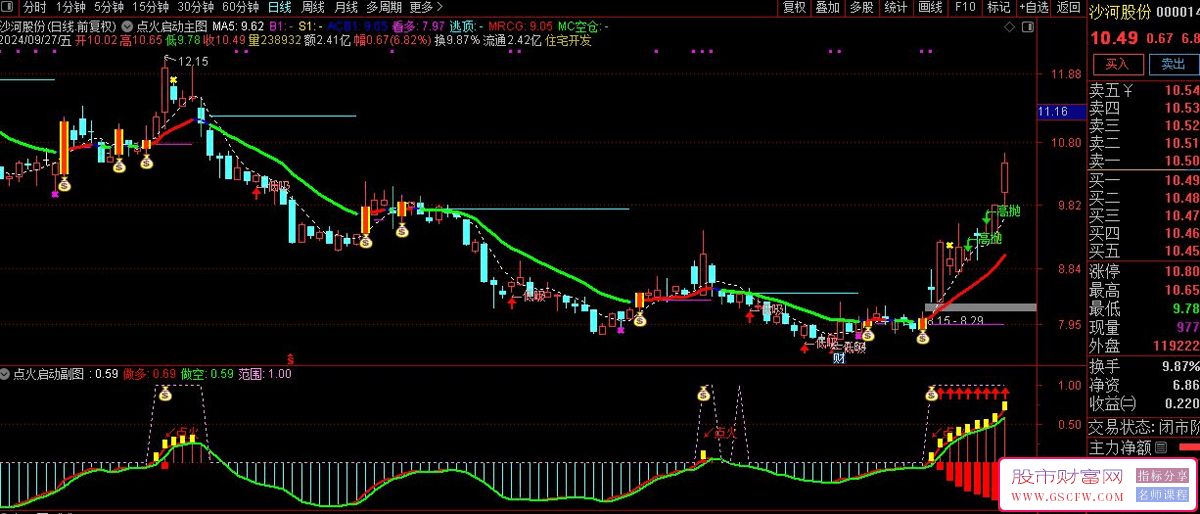Click the 高抛 signal near latest candle

(1008, 211)
